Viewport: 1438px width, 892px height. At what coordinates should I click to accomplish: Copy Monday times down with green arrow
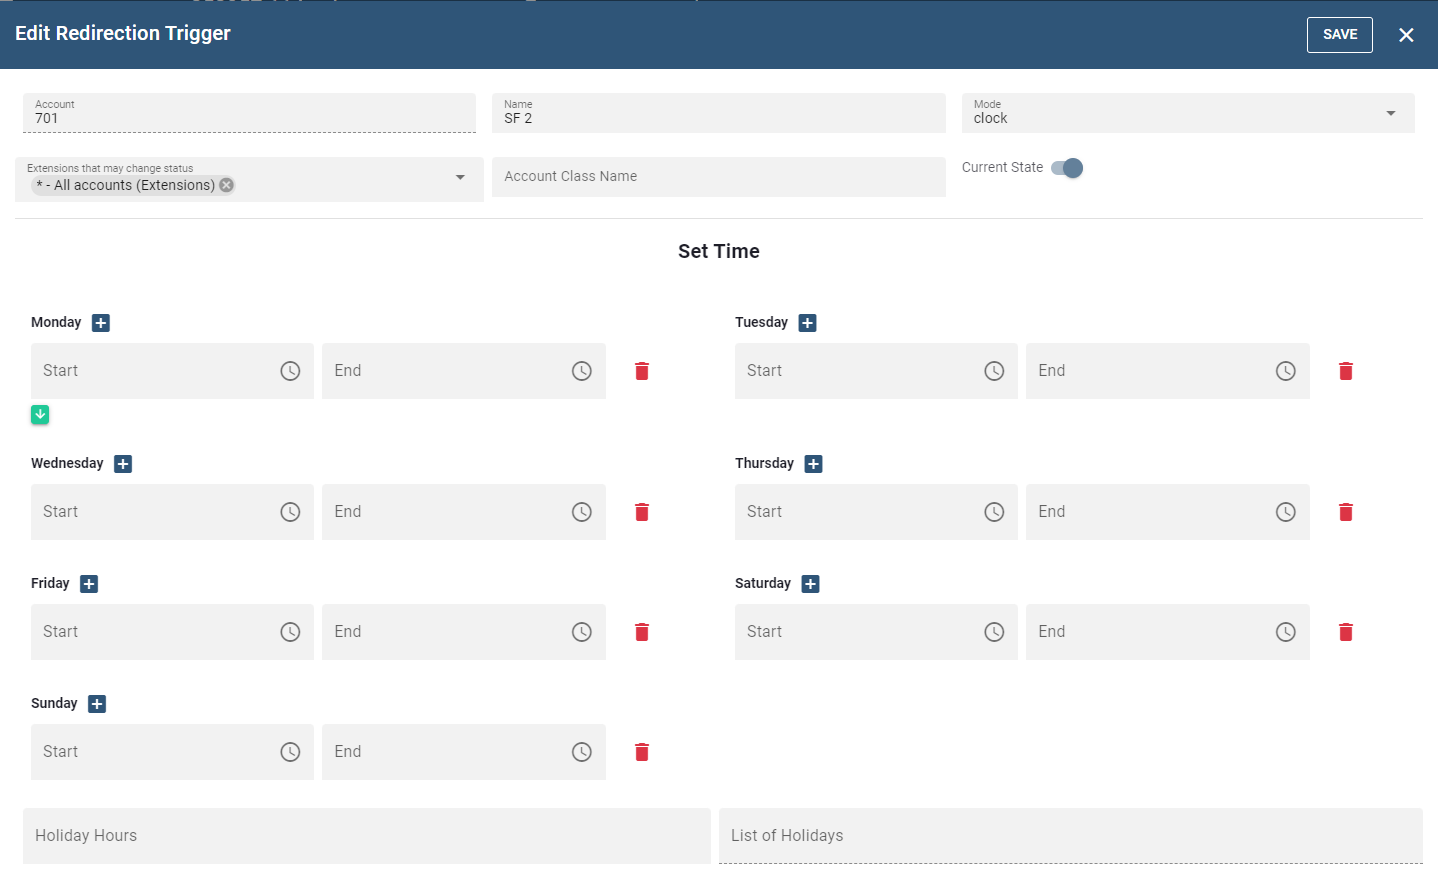(40, 415)
